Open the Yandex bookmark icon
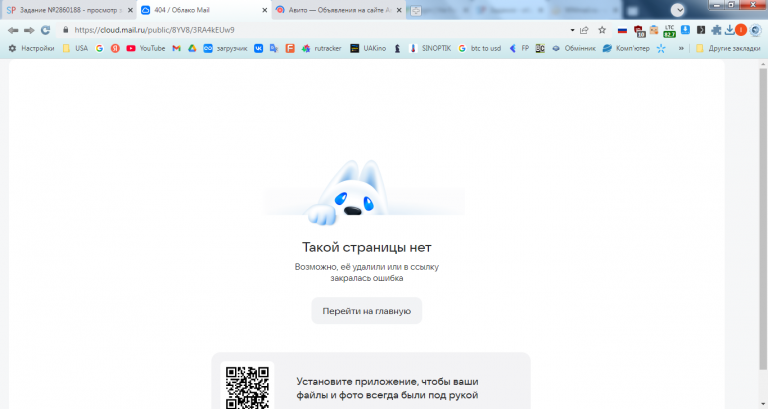 click(x=115, y=48)
